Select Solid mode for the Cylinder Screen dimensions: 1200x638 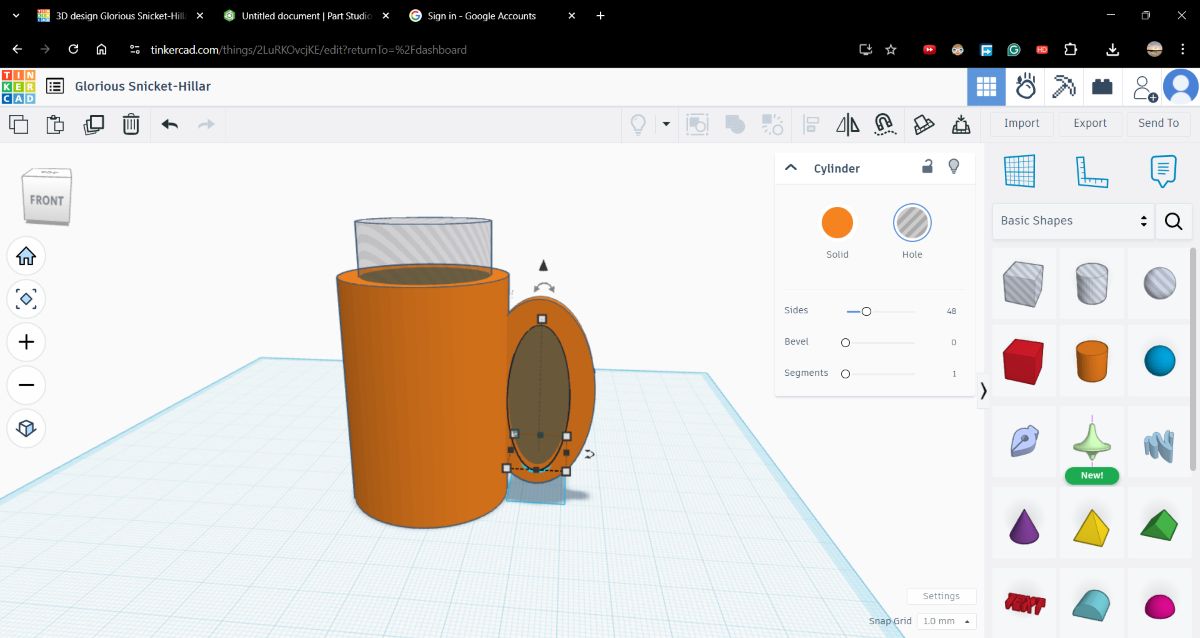click(837, 222)
